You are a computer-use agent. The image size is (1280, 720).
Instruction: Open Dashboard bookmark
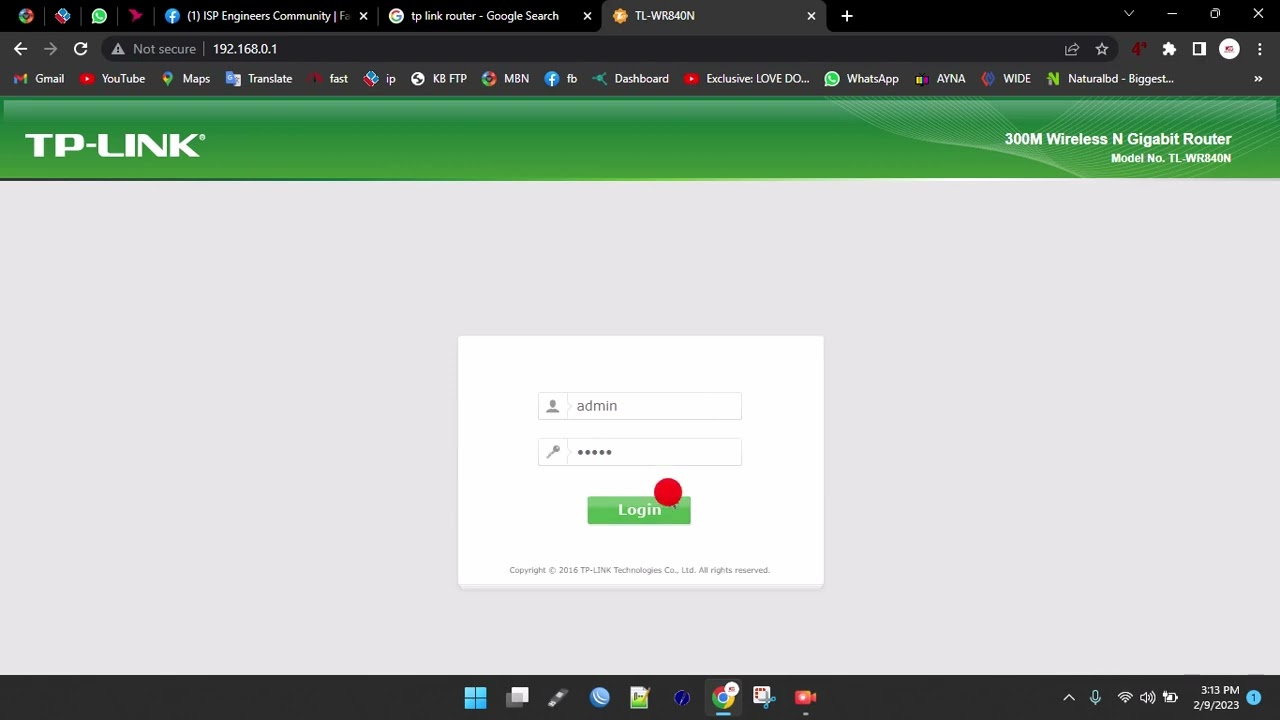630,79
